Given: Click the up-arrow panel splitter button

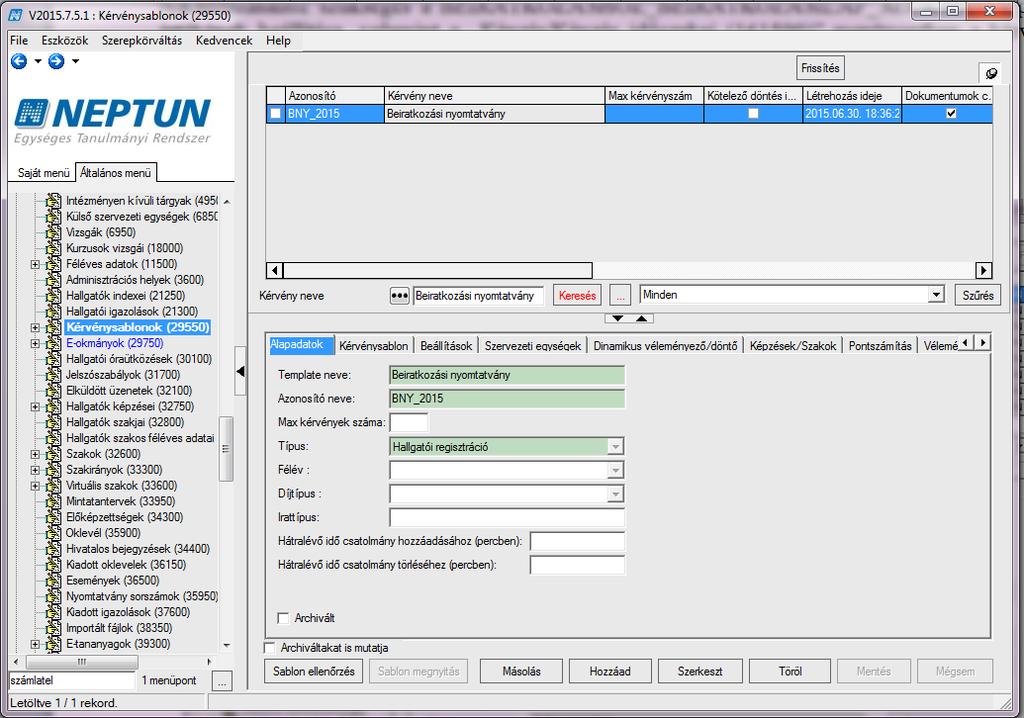Looking at the screenshot, I should [641, 318].
